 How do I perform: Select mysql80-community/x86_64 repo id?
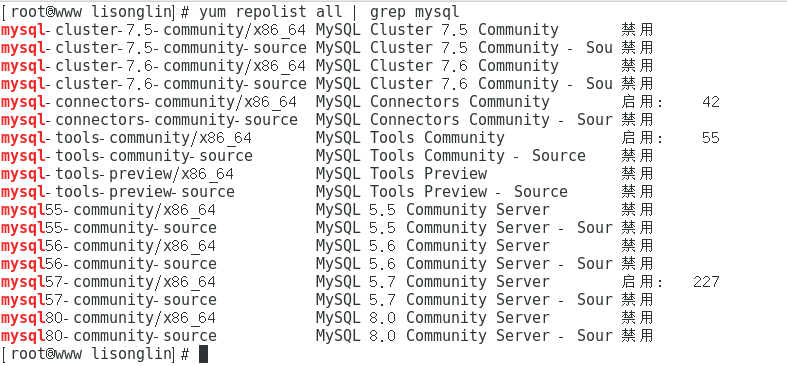click(x=108, y=318)
